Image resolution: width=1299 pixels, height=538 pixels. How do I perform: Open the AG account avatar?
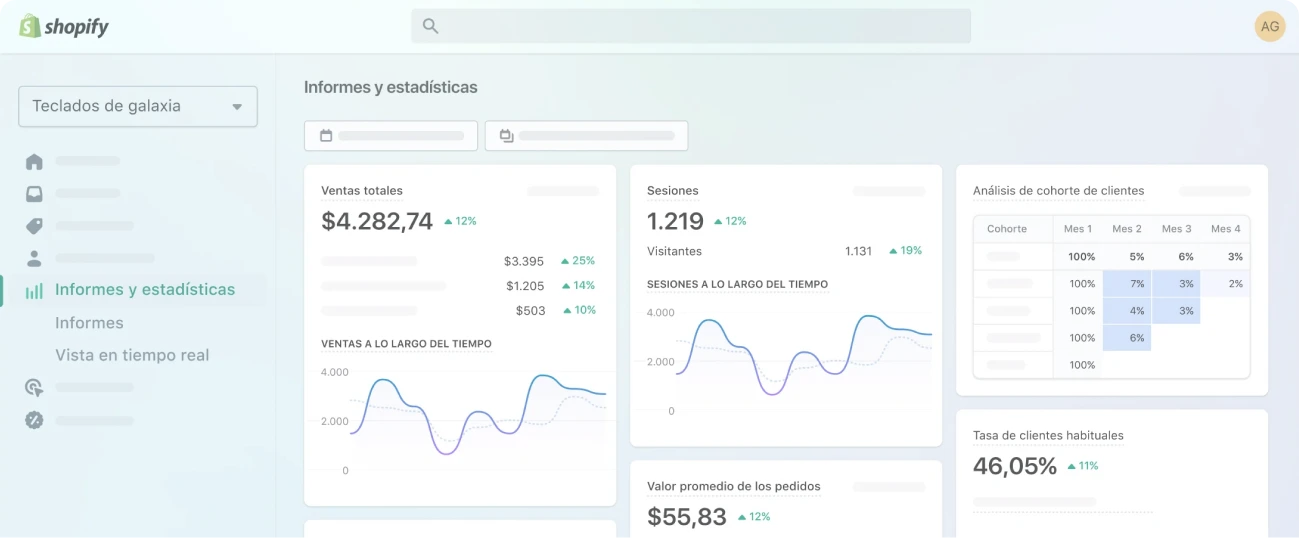coord(1269,26)
